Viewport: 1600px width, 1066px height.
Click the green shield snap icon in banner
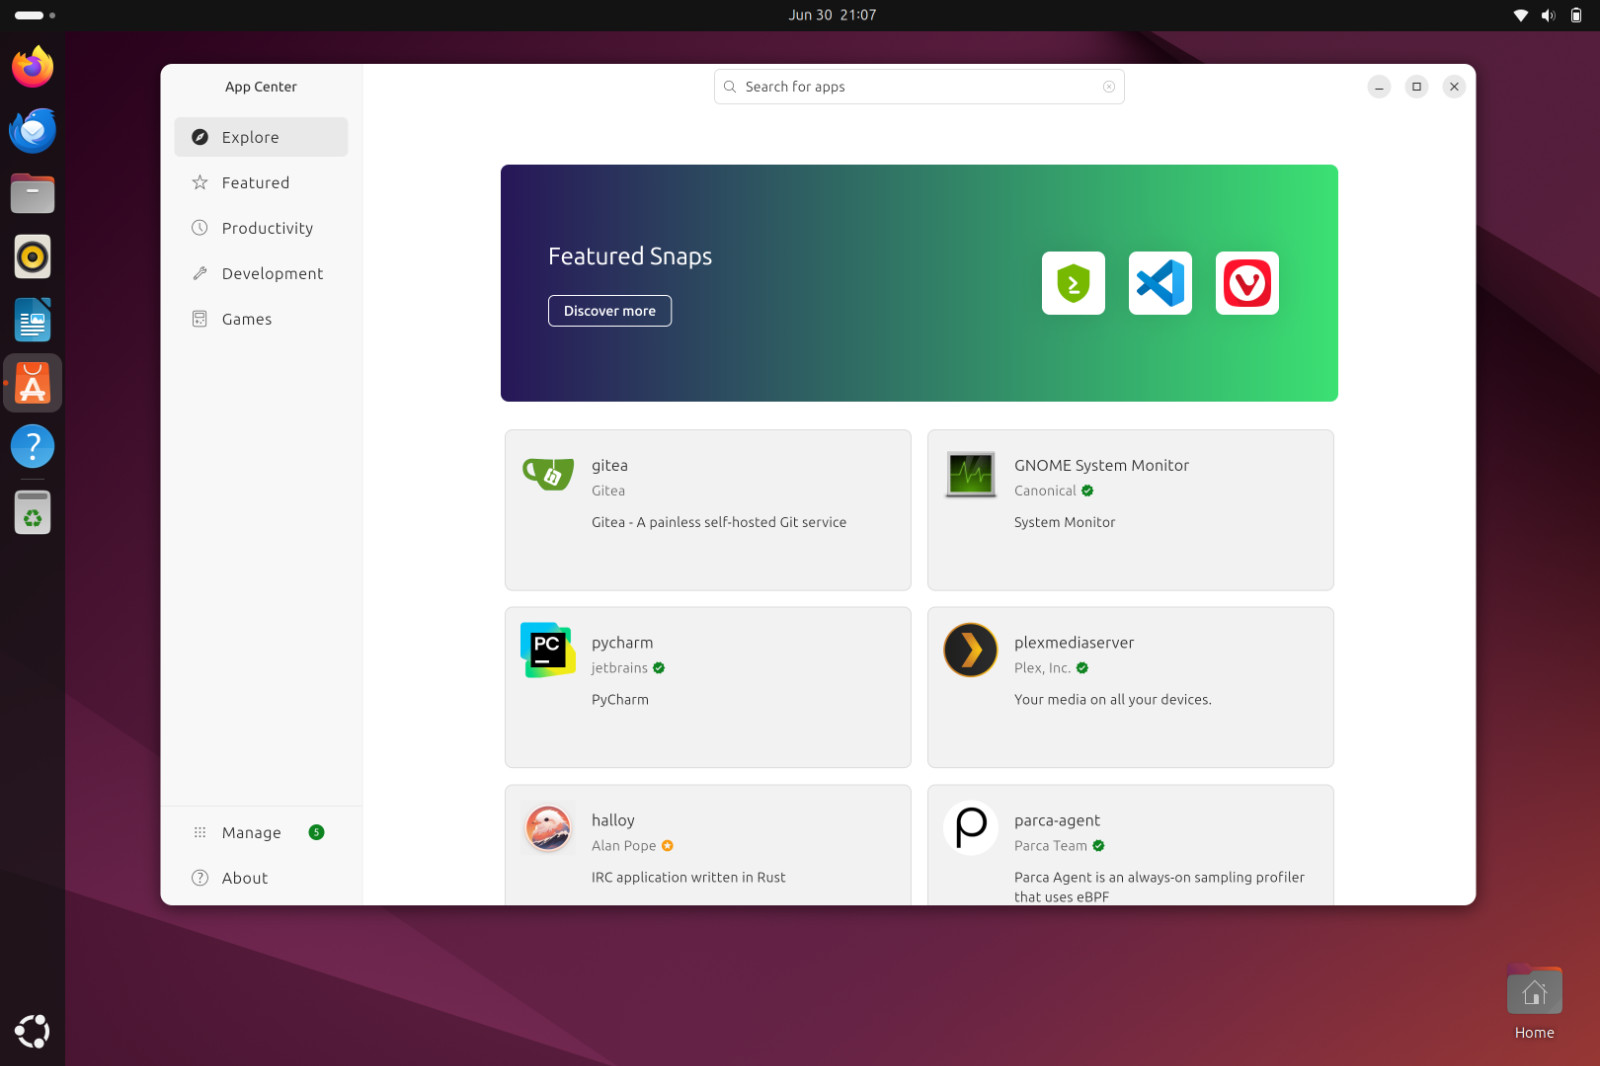[x=1073, y=283]
